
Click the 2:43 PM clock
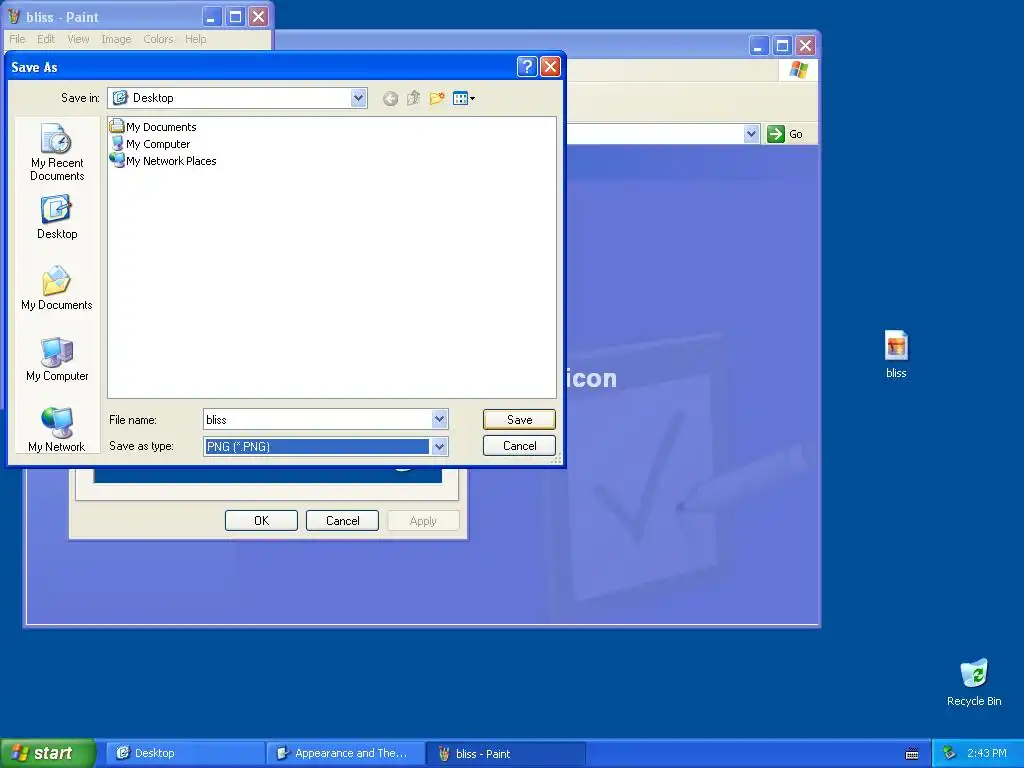pos(987,753)
